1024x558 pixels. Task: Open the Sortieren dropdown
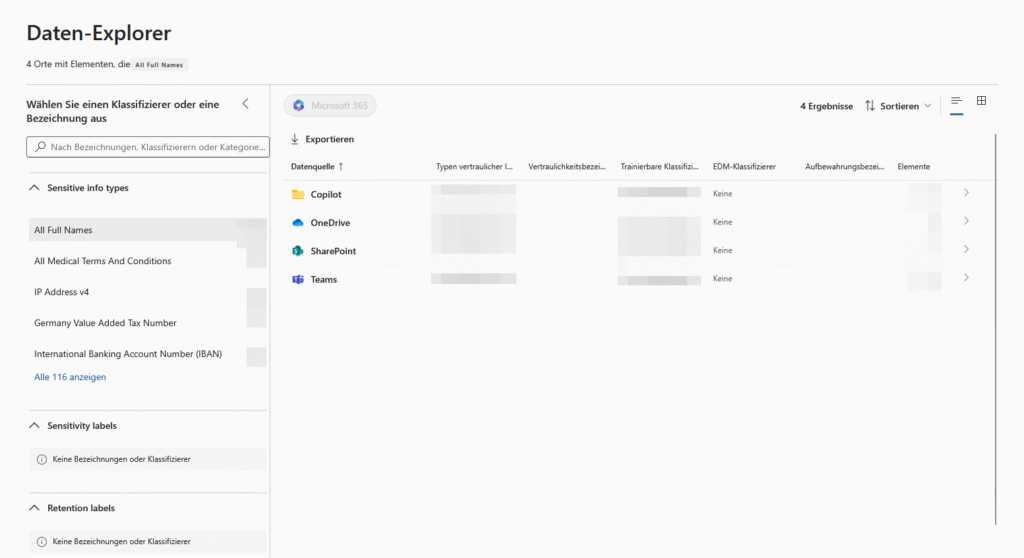click(898, 106)
